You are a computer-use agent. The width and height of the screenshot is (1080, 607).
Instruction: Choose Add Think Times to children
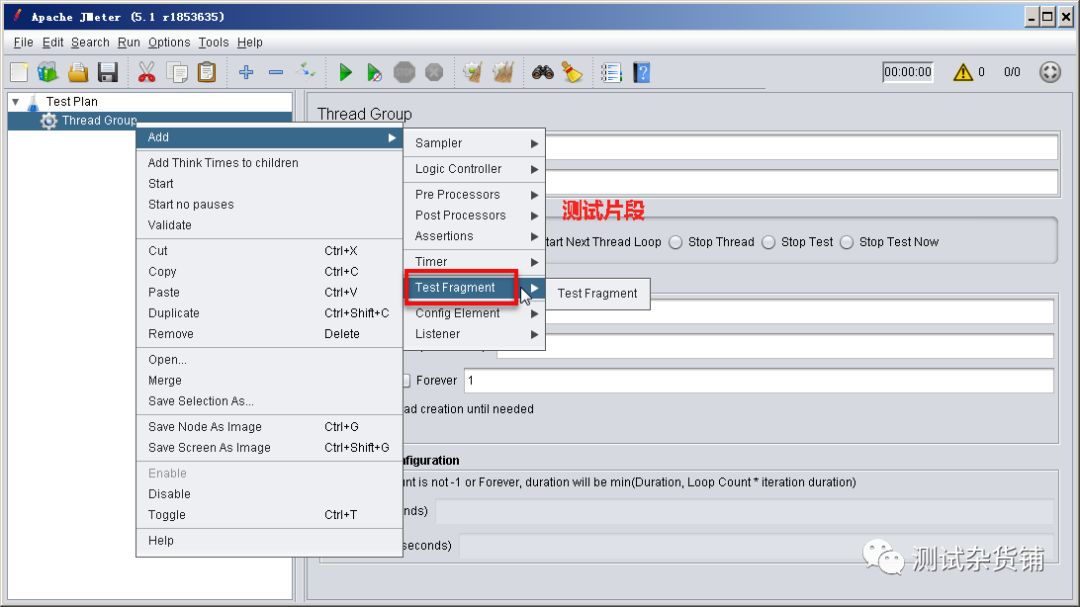(269, 163)
